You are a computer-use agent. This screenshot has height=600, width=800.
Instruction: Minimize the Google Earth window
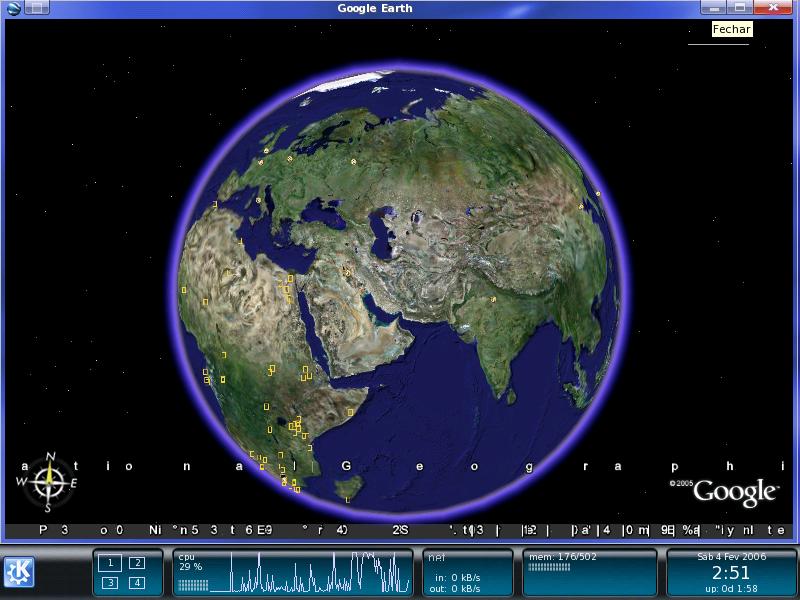pos(713,8)
